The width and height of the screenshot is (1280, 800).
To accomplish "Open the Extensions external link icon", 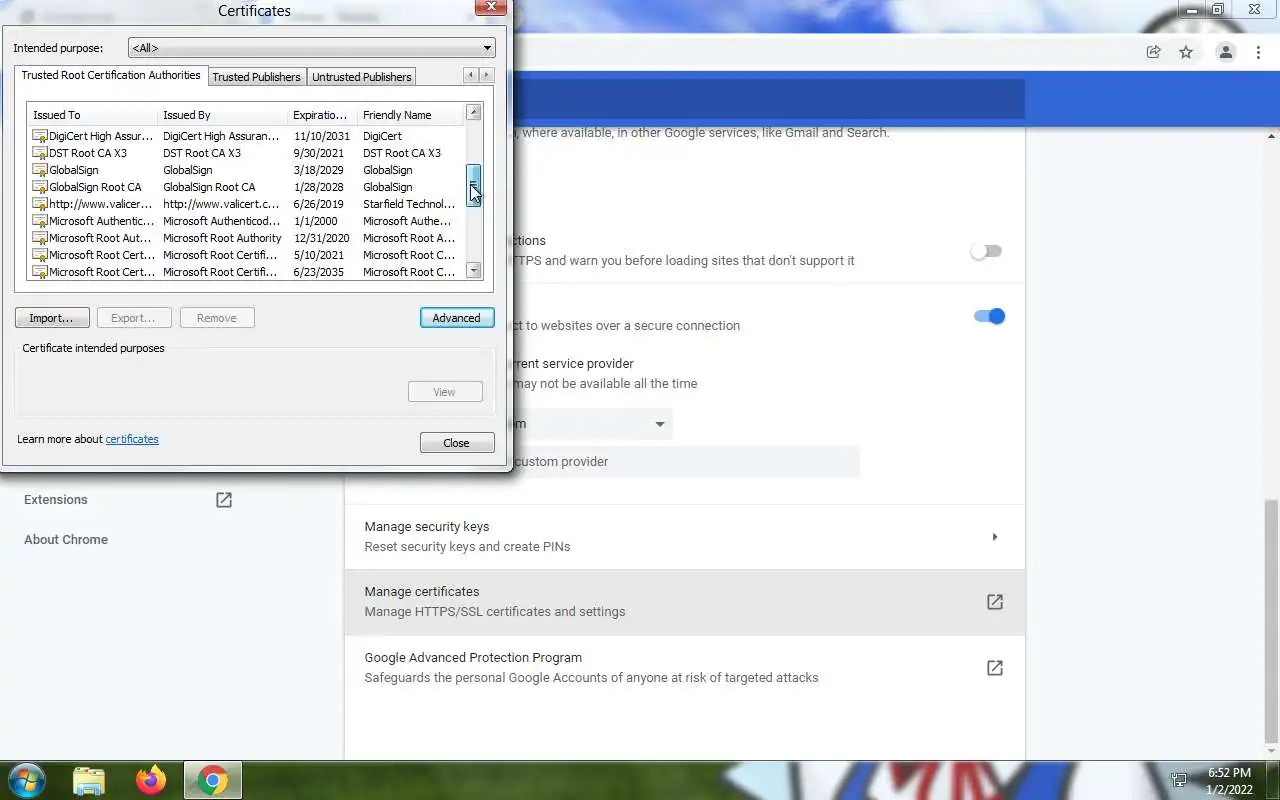I will 224,499.
